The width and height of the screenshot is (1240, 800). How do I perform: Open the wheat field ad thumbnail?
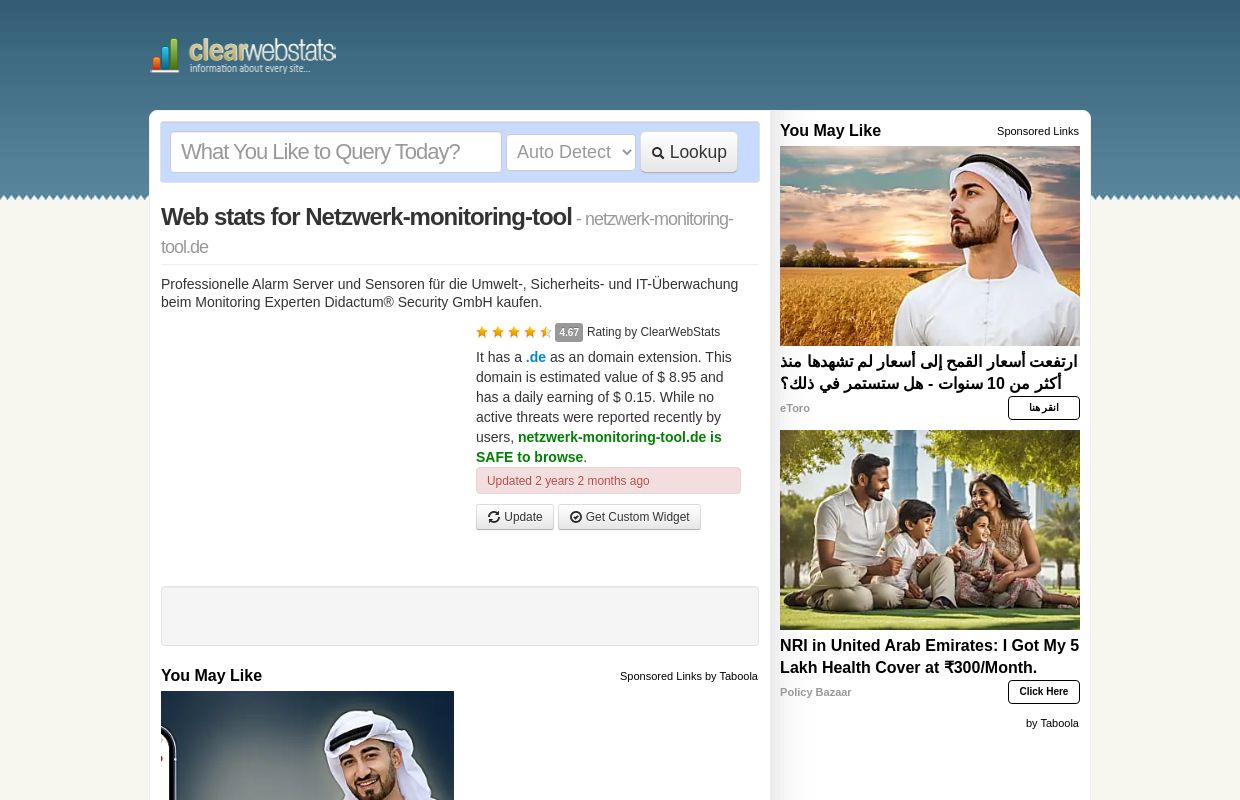coord(930,246)
